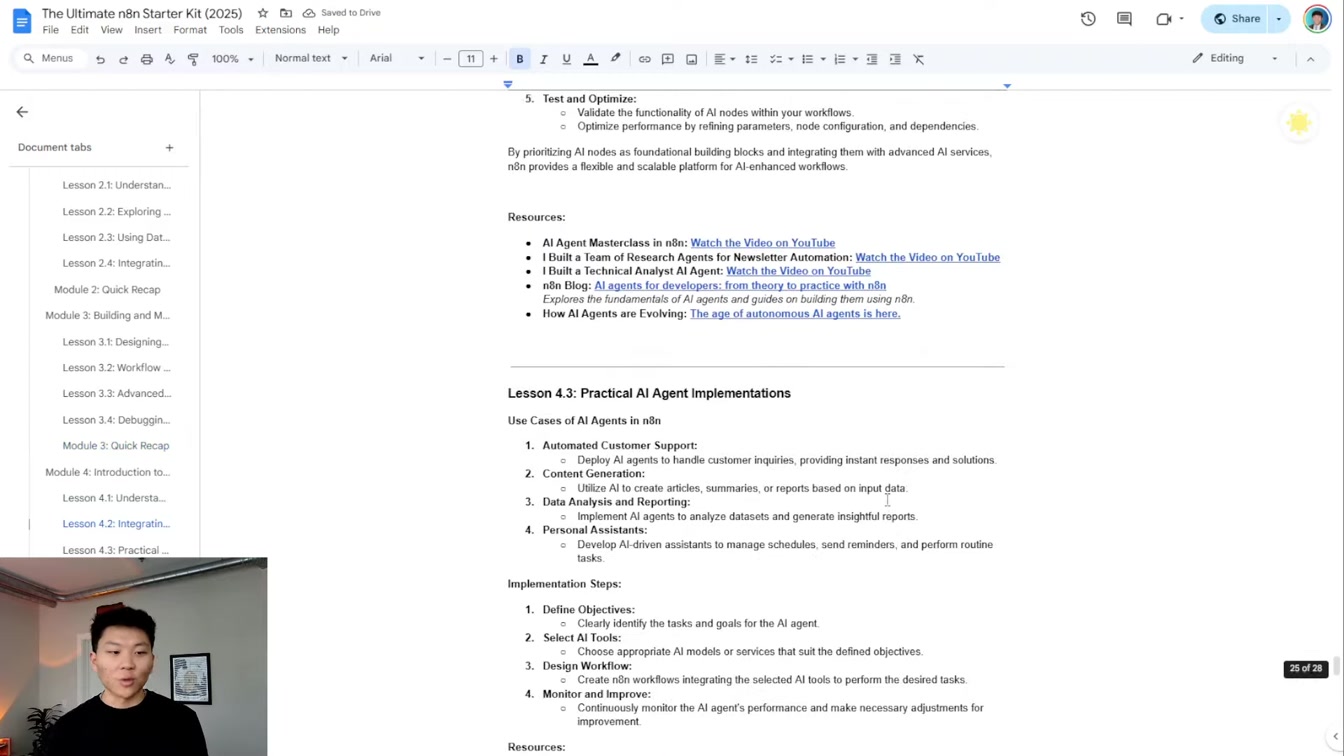The width and height of the screenshot is (1344, 756).
Task: Open the Google Docs home icon
Action: [x=21, y=21]
